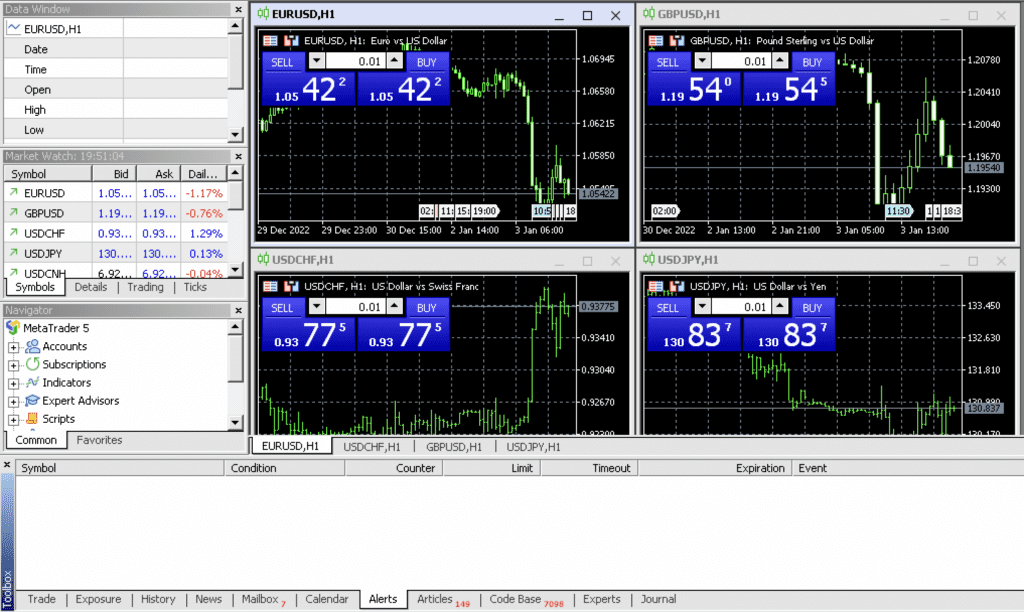Increase the GBPUSD lot volume with up arrow

(780, 61)
